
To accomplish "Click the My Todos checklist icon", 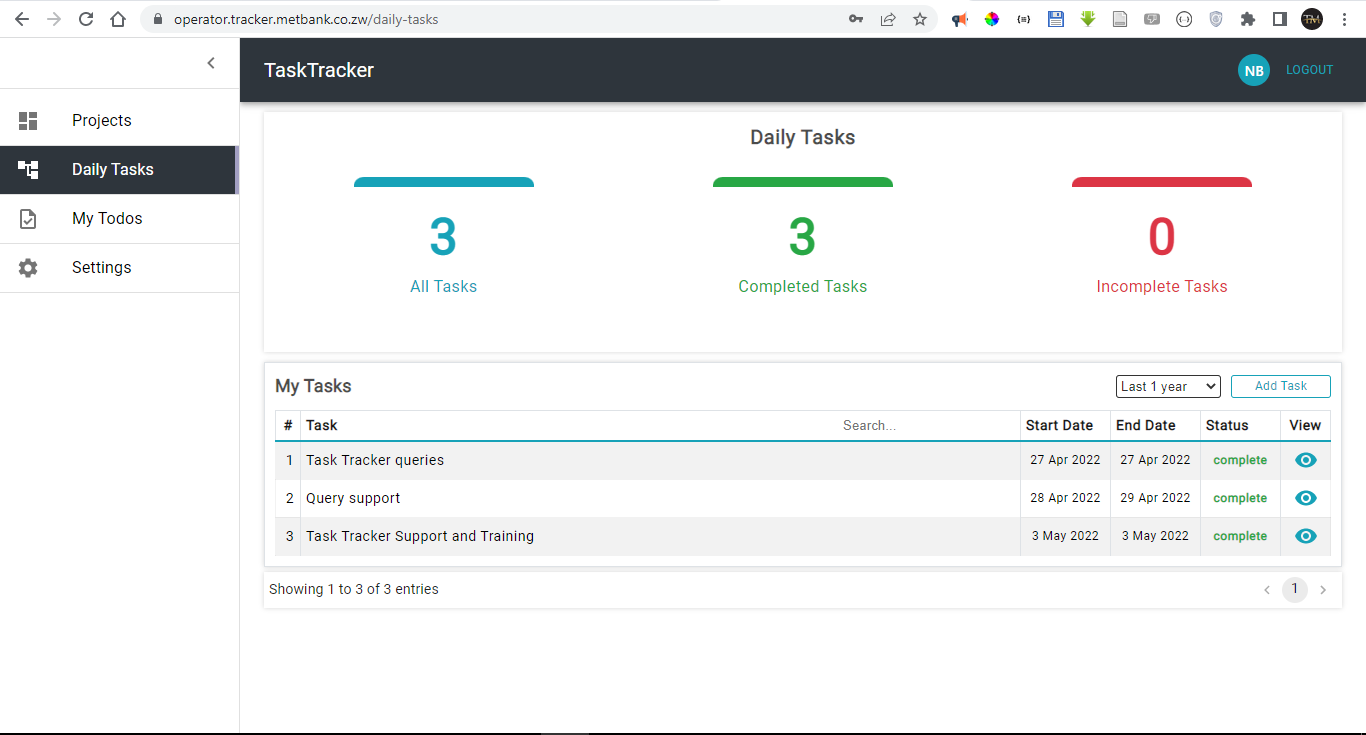I will 28,219.
